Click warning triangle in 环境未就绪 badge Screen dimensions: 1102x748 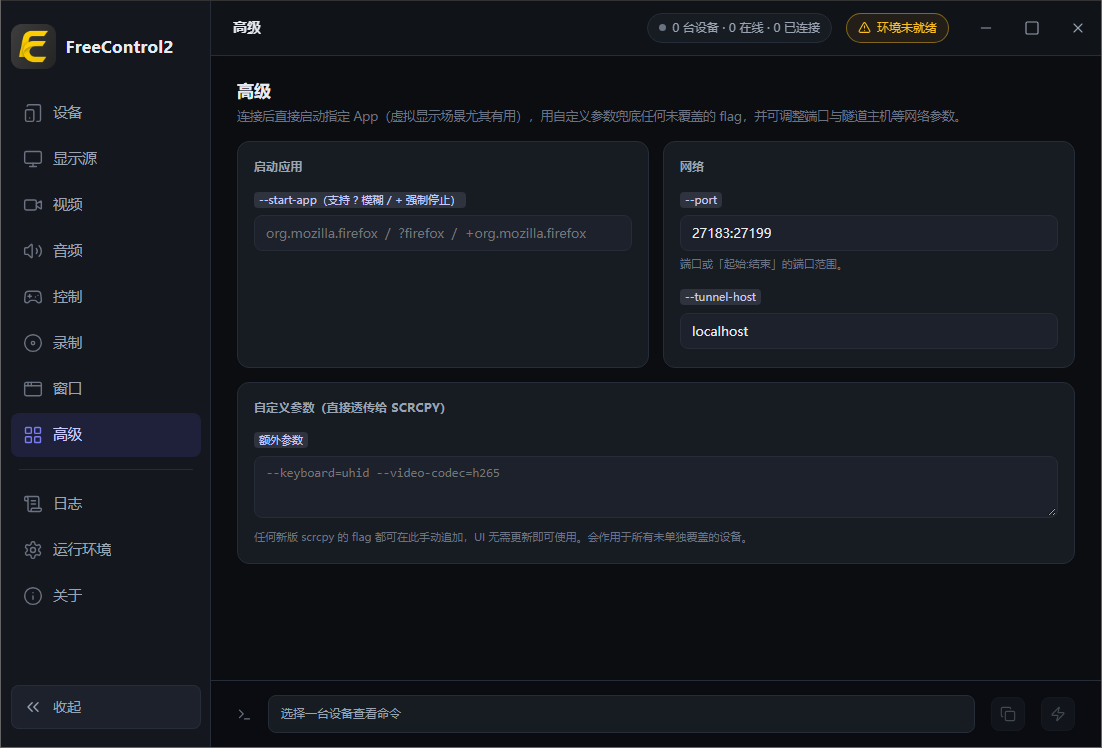(x=864, y=28)
